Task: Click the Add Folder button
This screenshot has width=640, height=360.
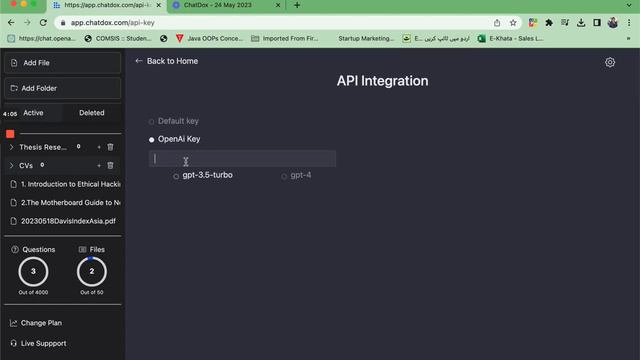Action: tap(62, 88)
